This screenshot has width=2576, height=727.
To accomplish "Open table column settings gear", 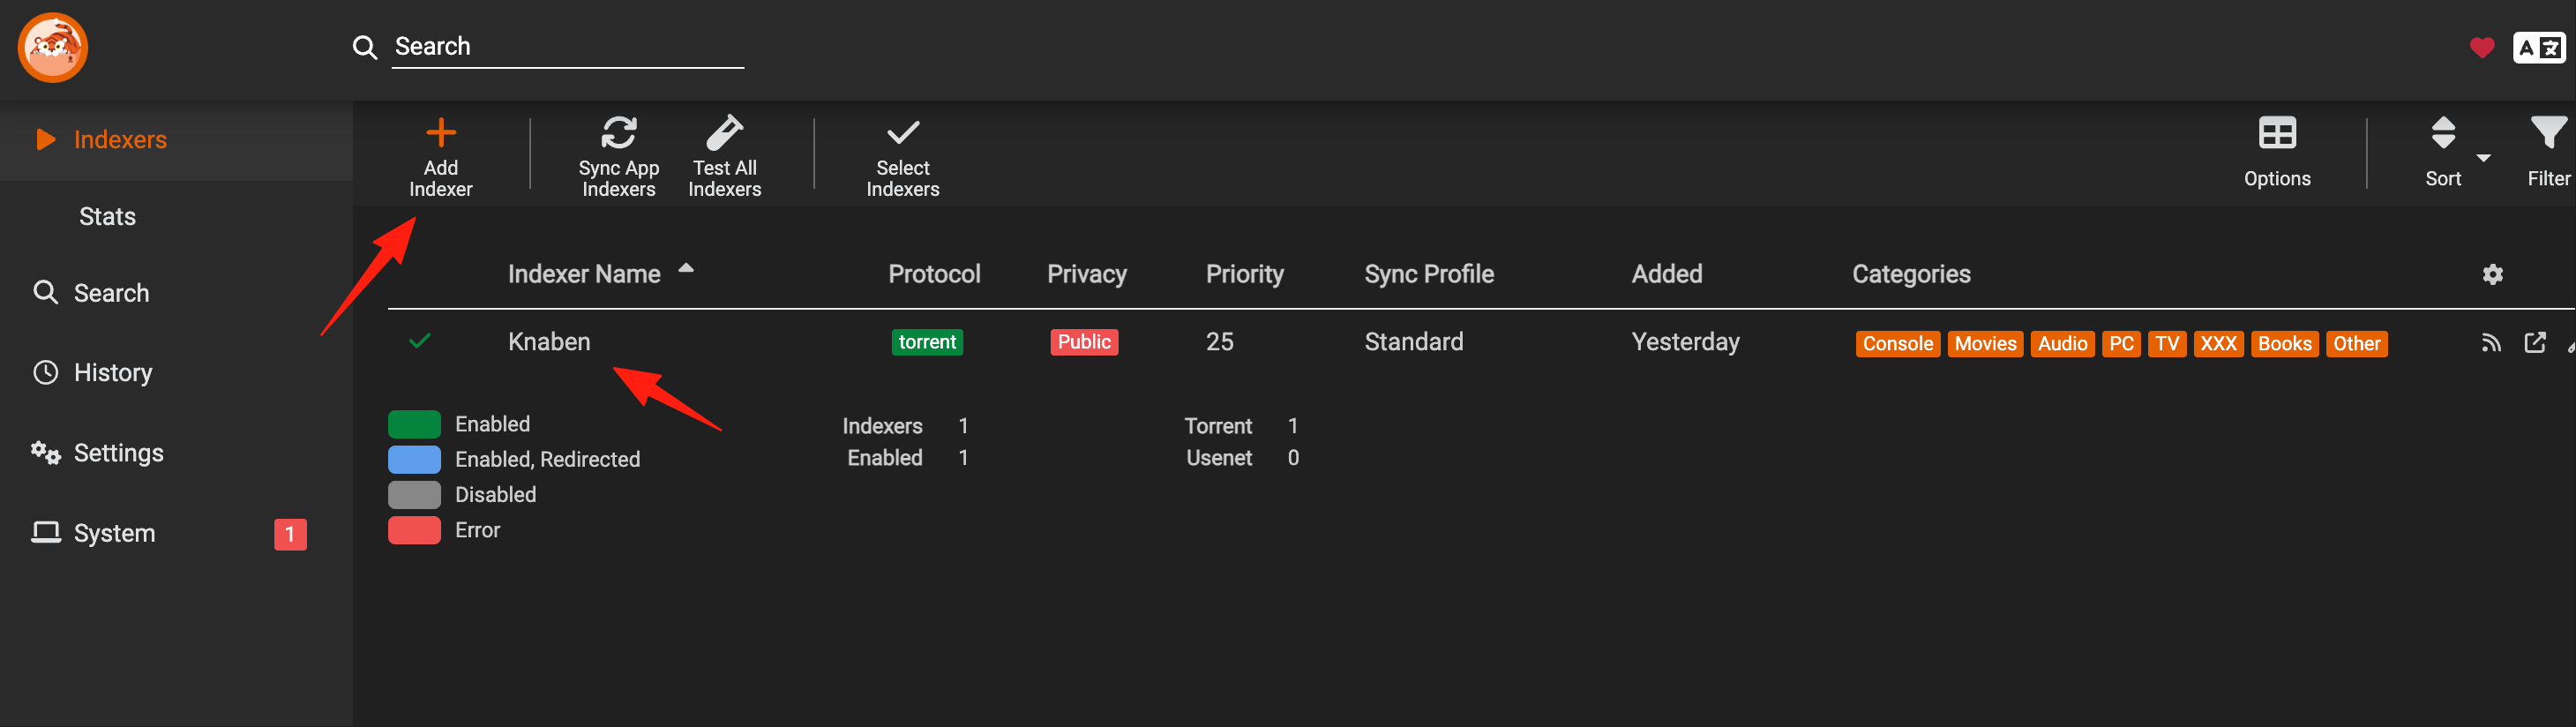I will tap(2492, 274).
